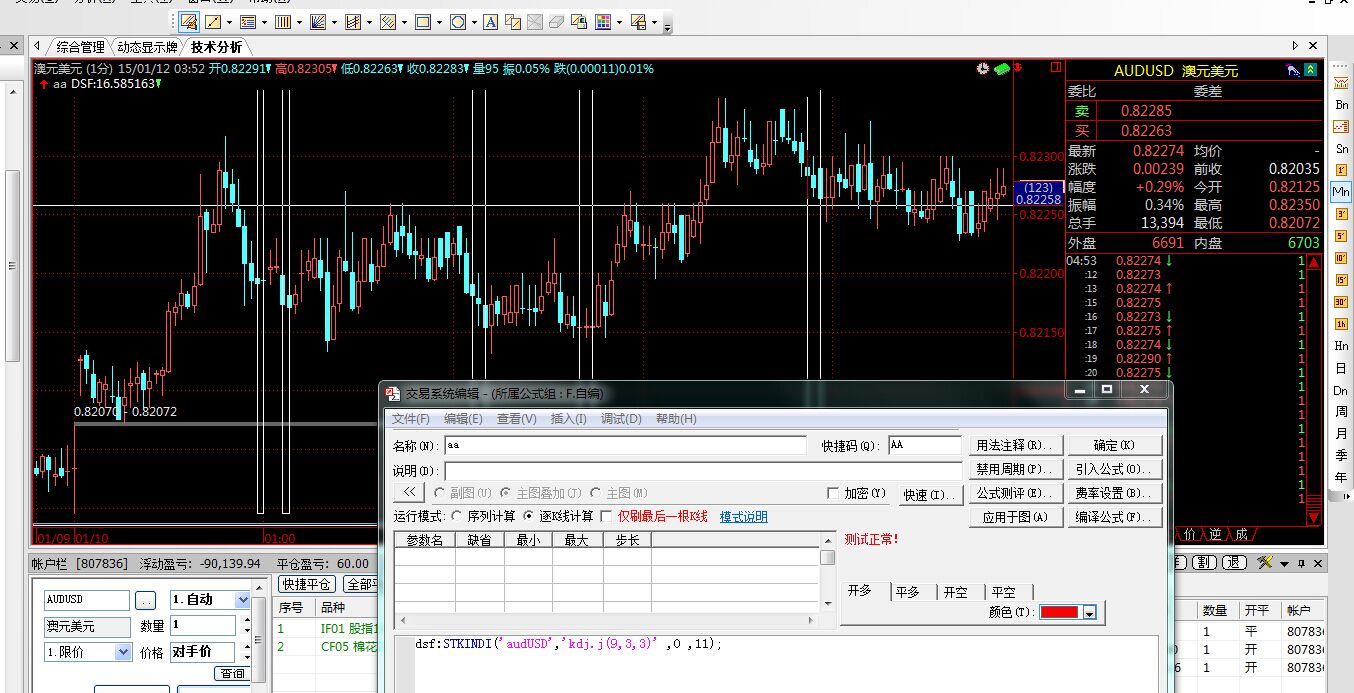Click the green double-arrow icon in quote header

1310,70
